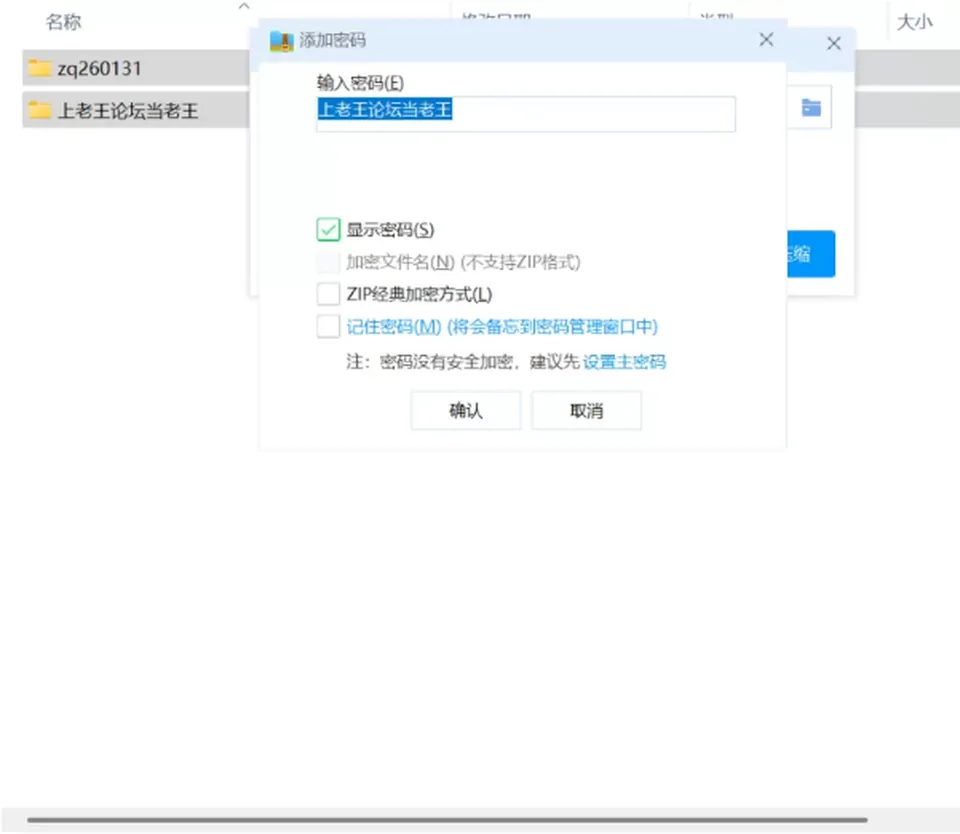Cancel the dialog with the 取消 button

coord(587,410)
